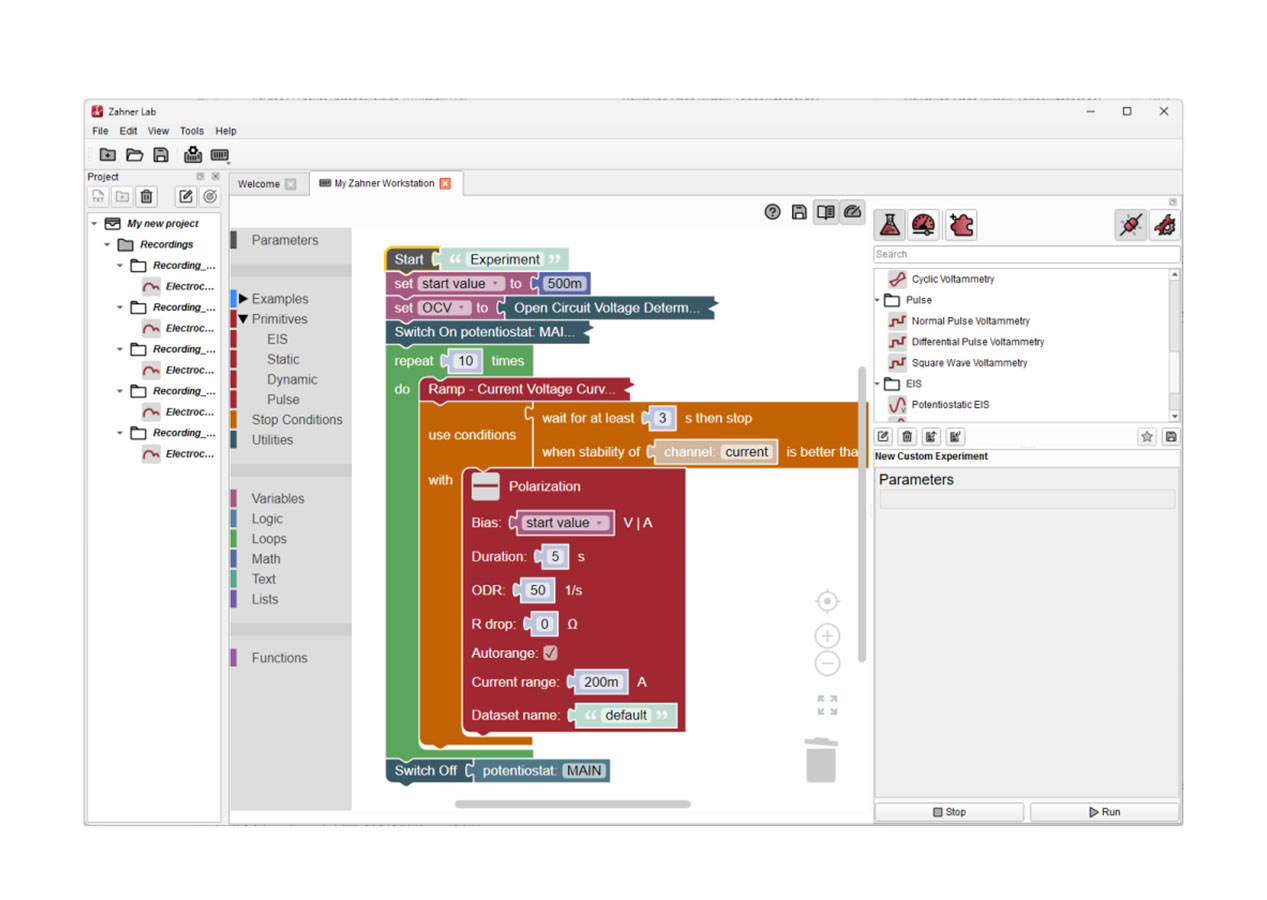The height and width of the screenshot is (900, 1267).
Task: Collapse the Pulse folder in experiment list
Action: (x=879, y=300)
